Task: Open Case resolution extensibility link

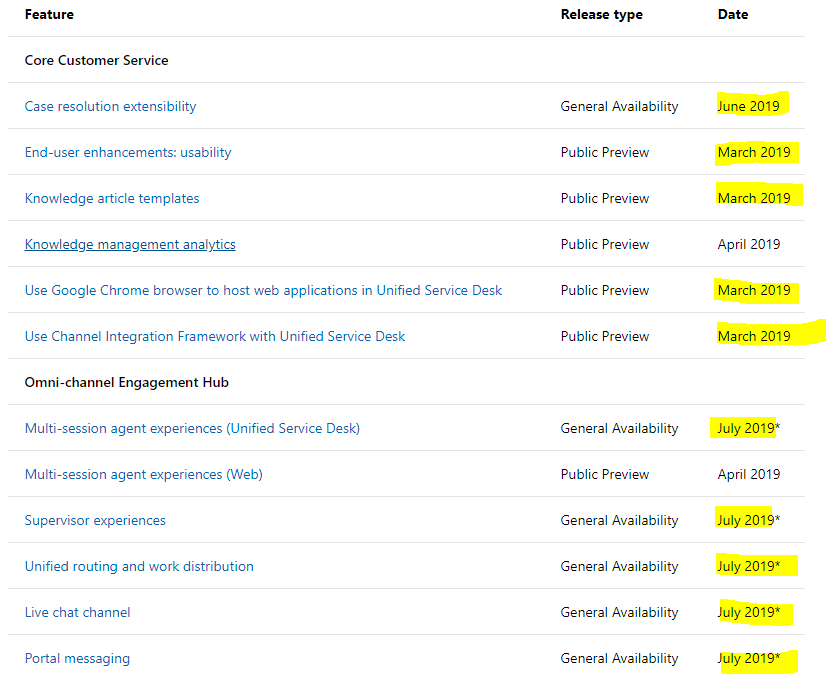Action: point(110,106)
